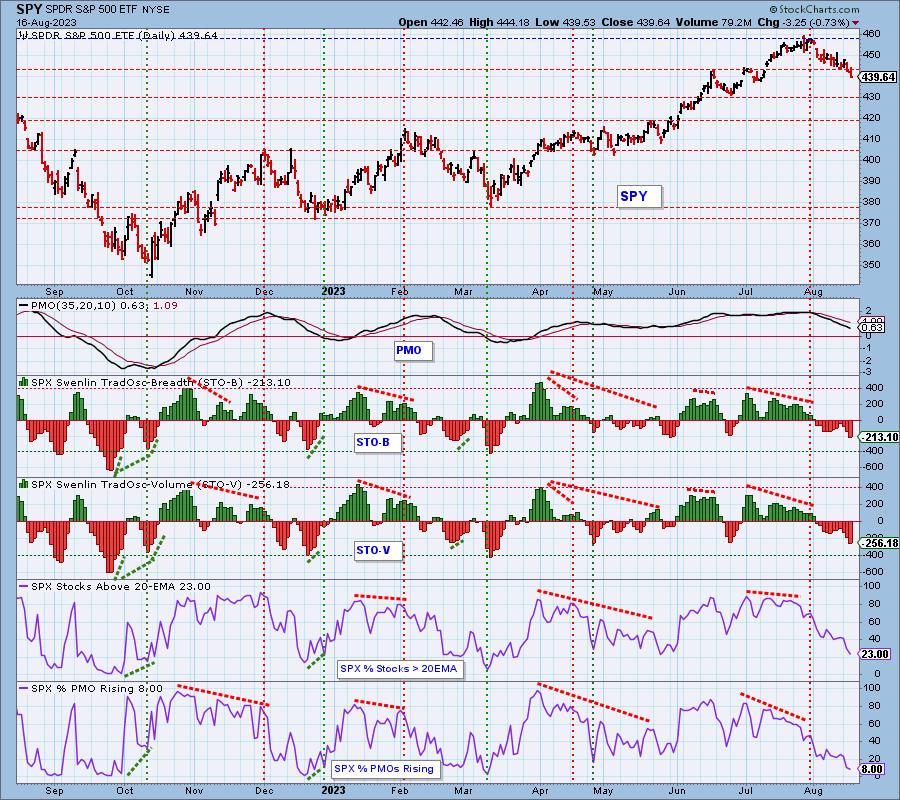
Task: Click the STO-B histogram icon in legend
Action: 24,382
